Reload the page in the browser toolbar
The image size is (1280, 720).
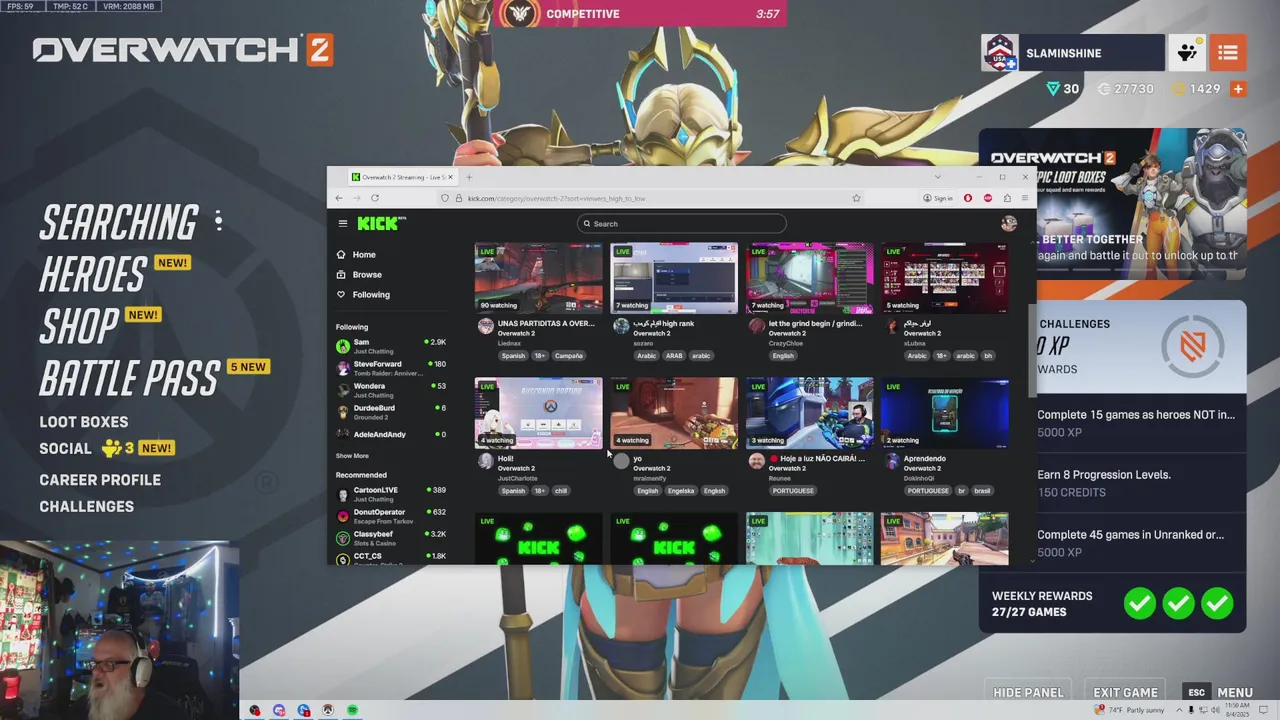tap(375, 198)
